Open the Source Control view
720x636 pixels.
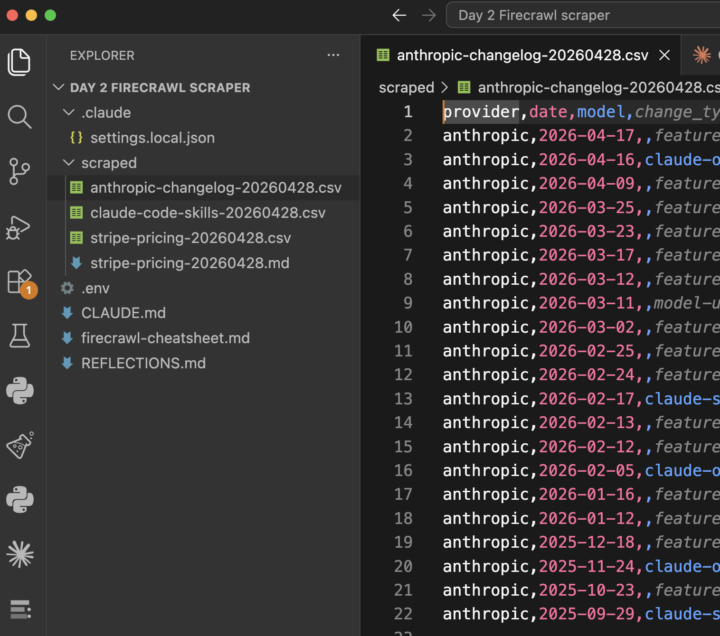[x=19, y=172]
